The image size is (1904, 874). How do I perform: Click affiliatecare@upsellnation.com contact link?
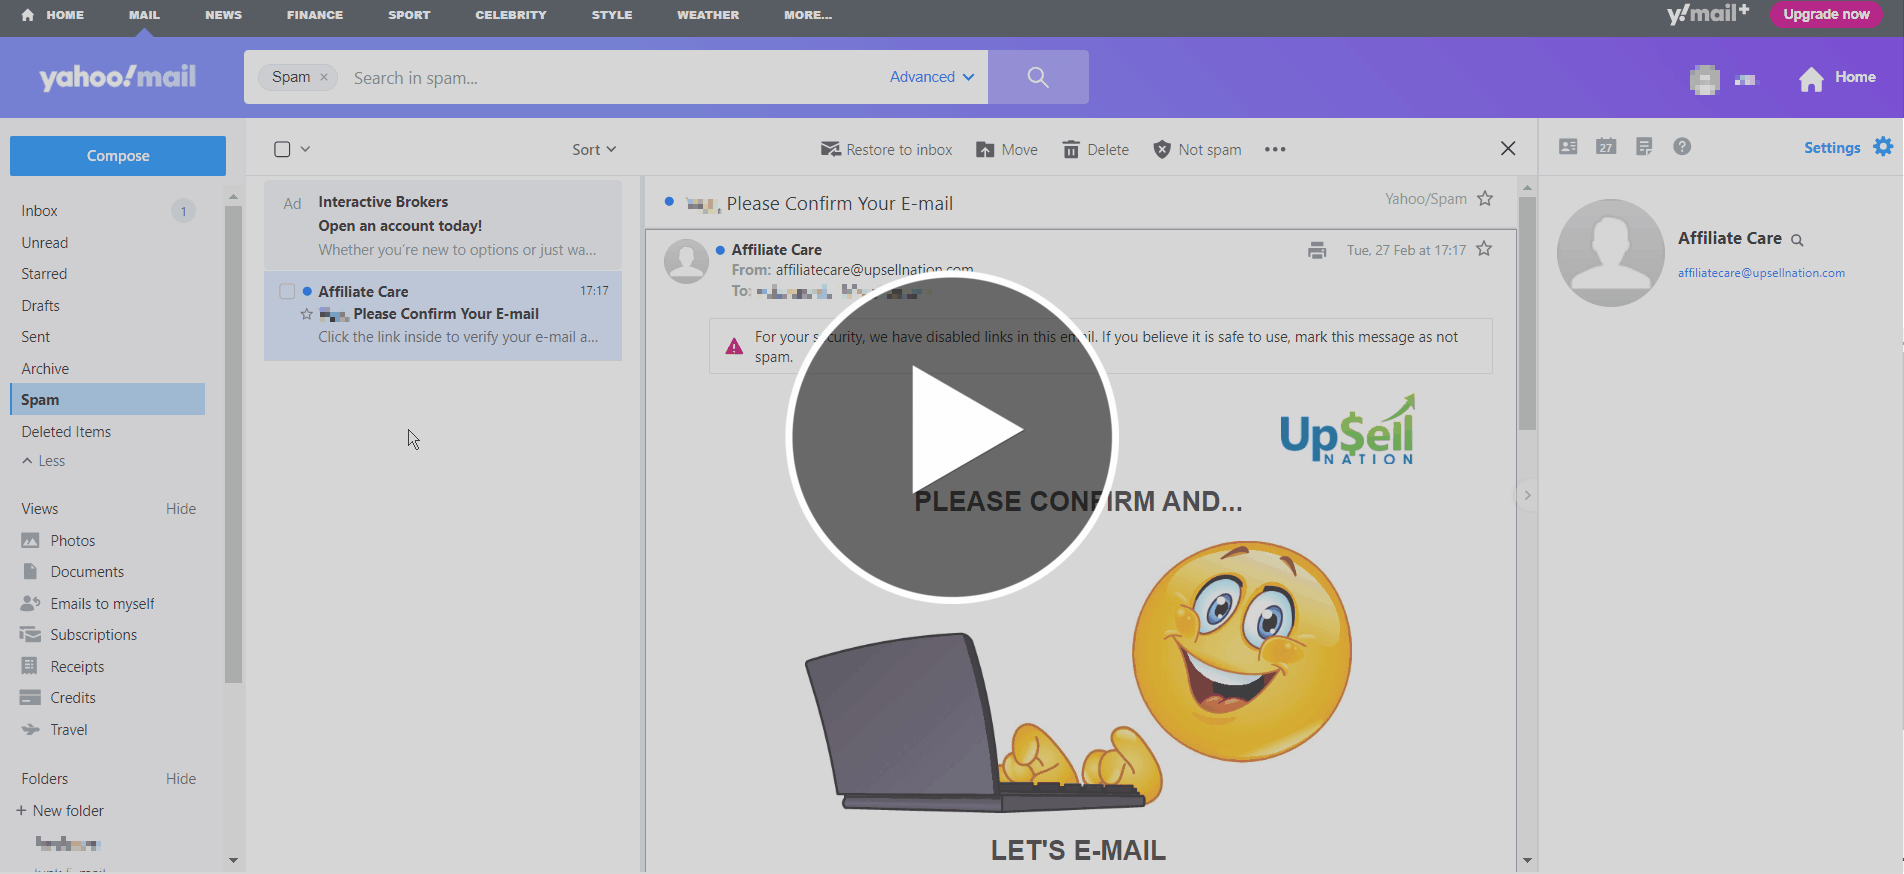(1761, 273)
